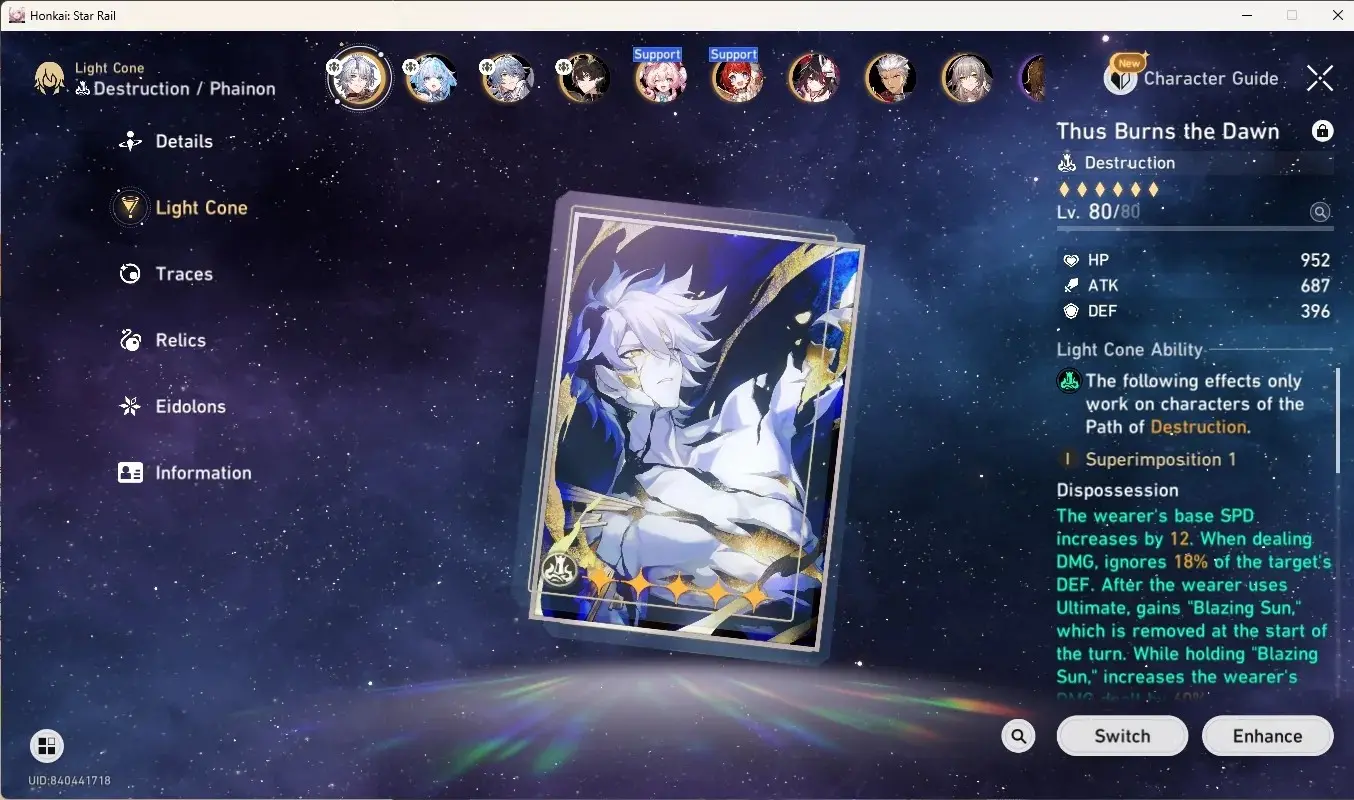Click the "Light Cone Ability" heading
The image size is (1354, 800).
[1130, 350]
